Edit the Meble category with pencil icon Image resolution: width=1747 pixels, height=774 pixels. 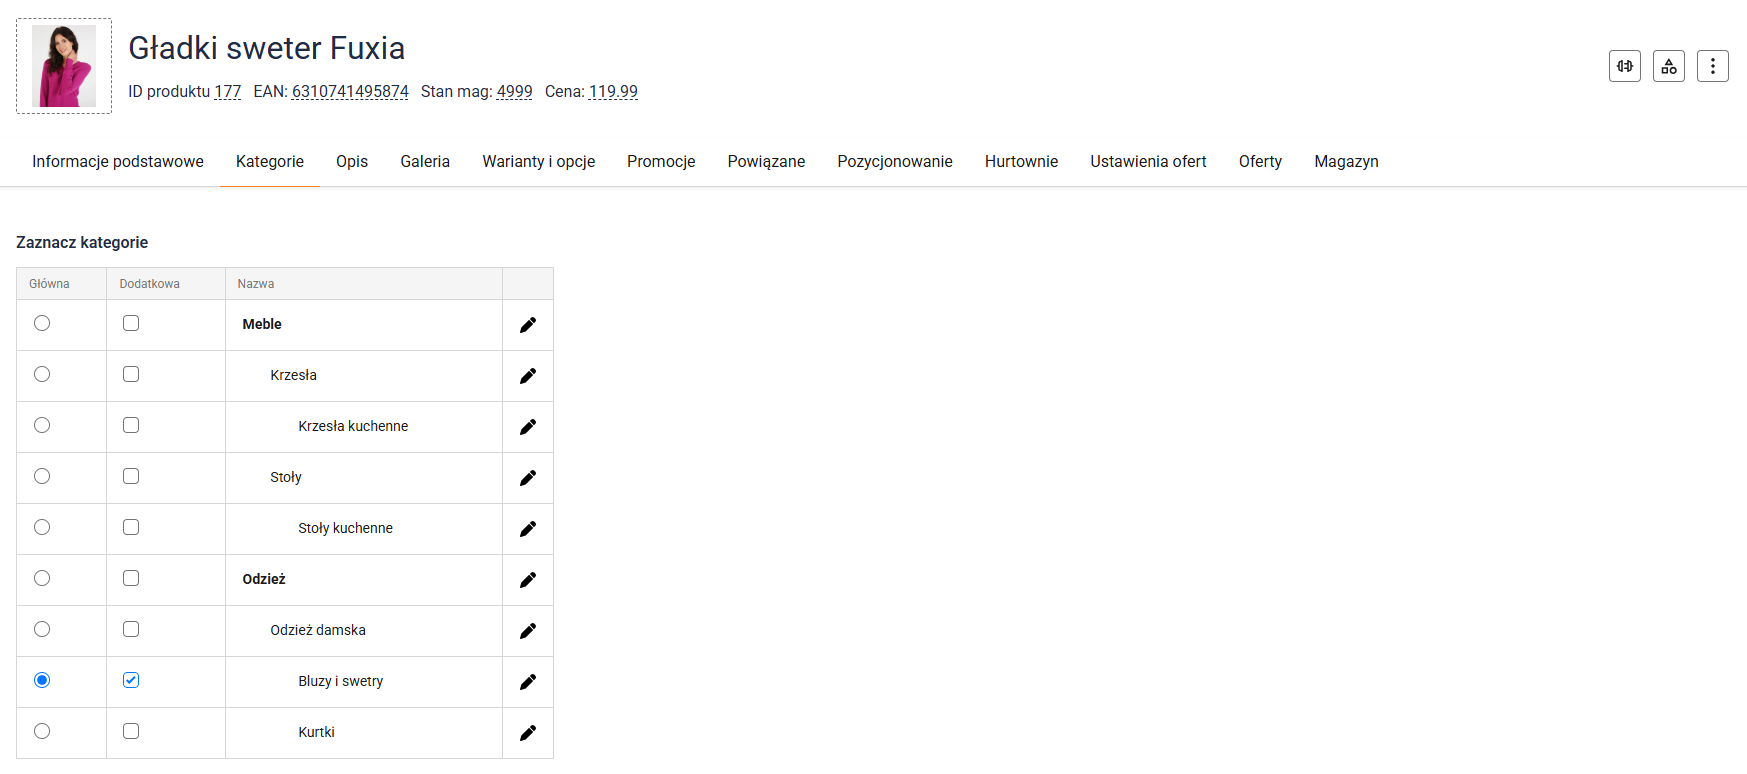pyautogui.click(x=527, y=325)
